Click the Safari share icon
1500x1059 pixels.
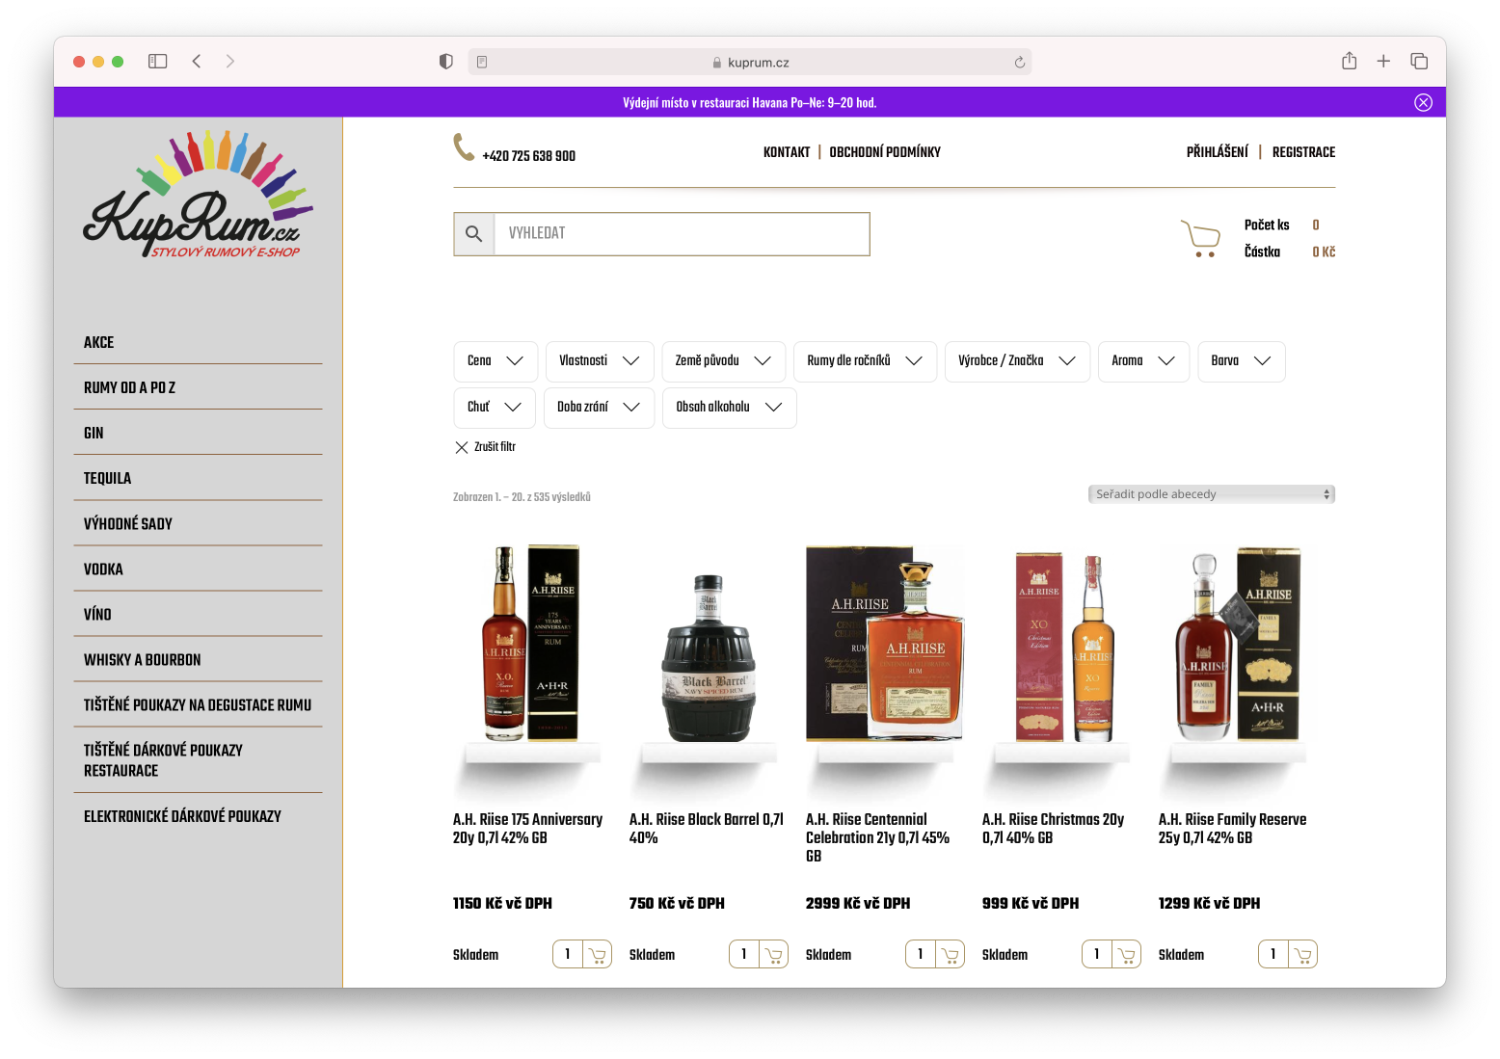tap(1348, 60)
